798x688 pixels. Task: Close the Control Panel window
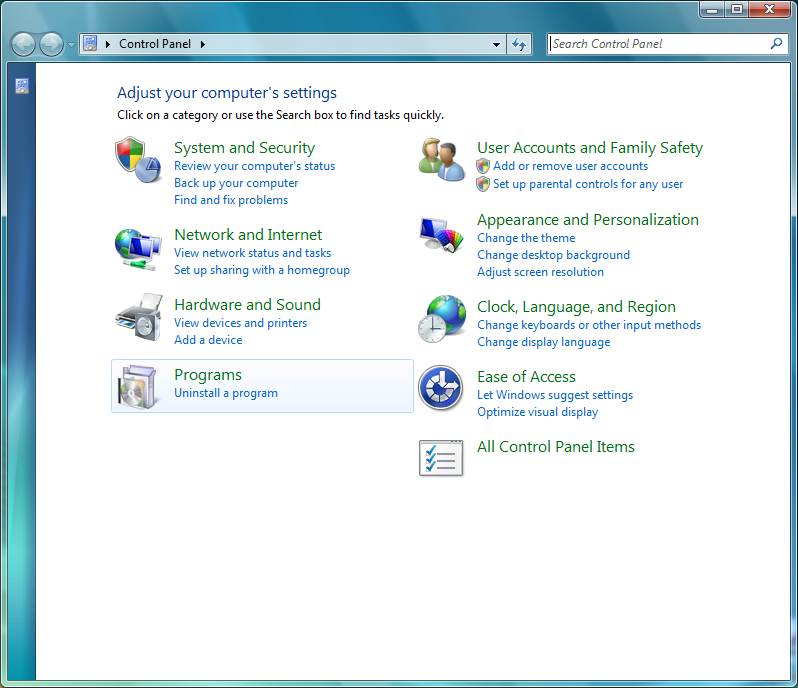point(769,9)
